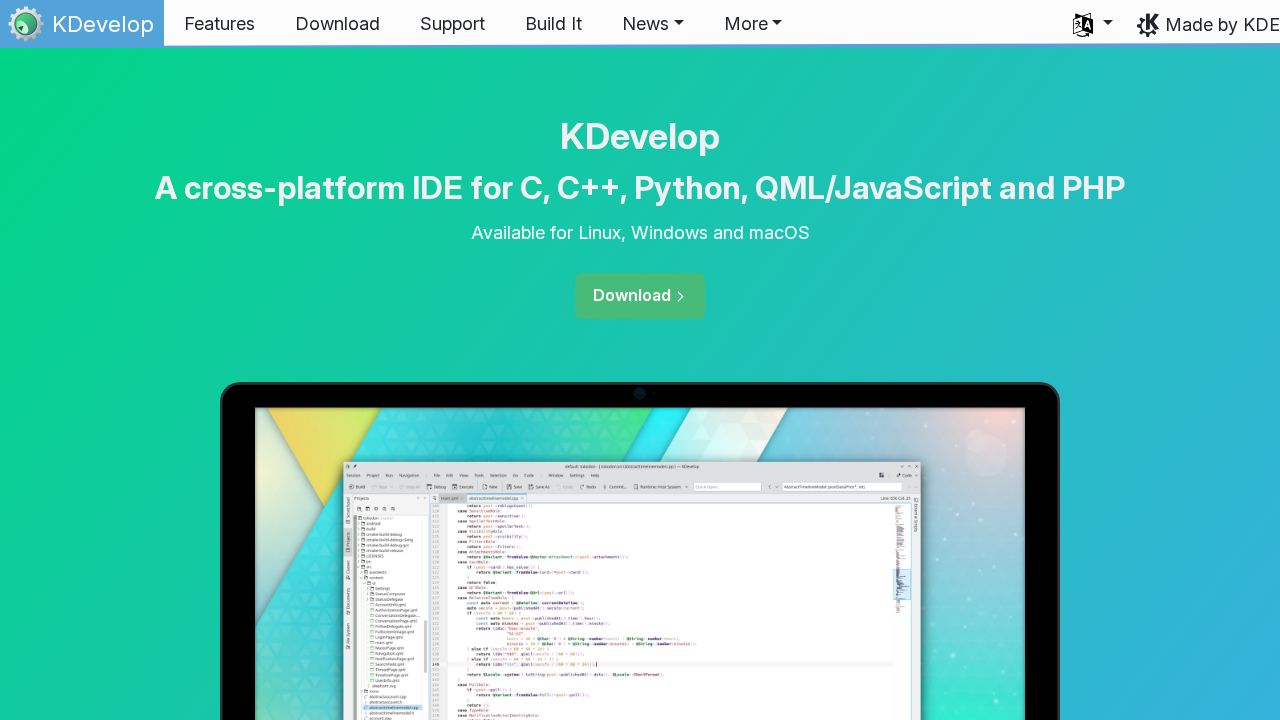Screen dimensions: 1280x720
Task: Expand the More dropdown menu
Action: (x=753, y=23)
